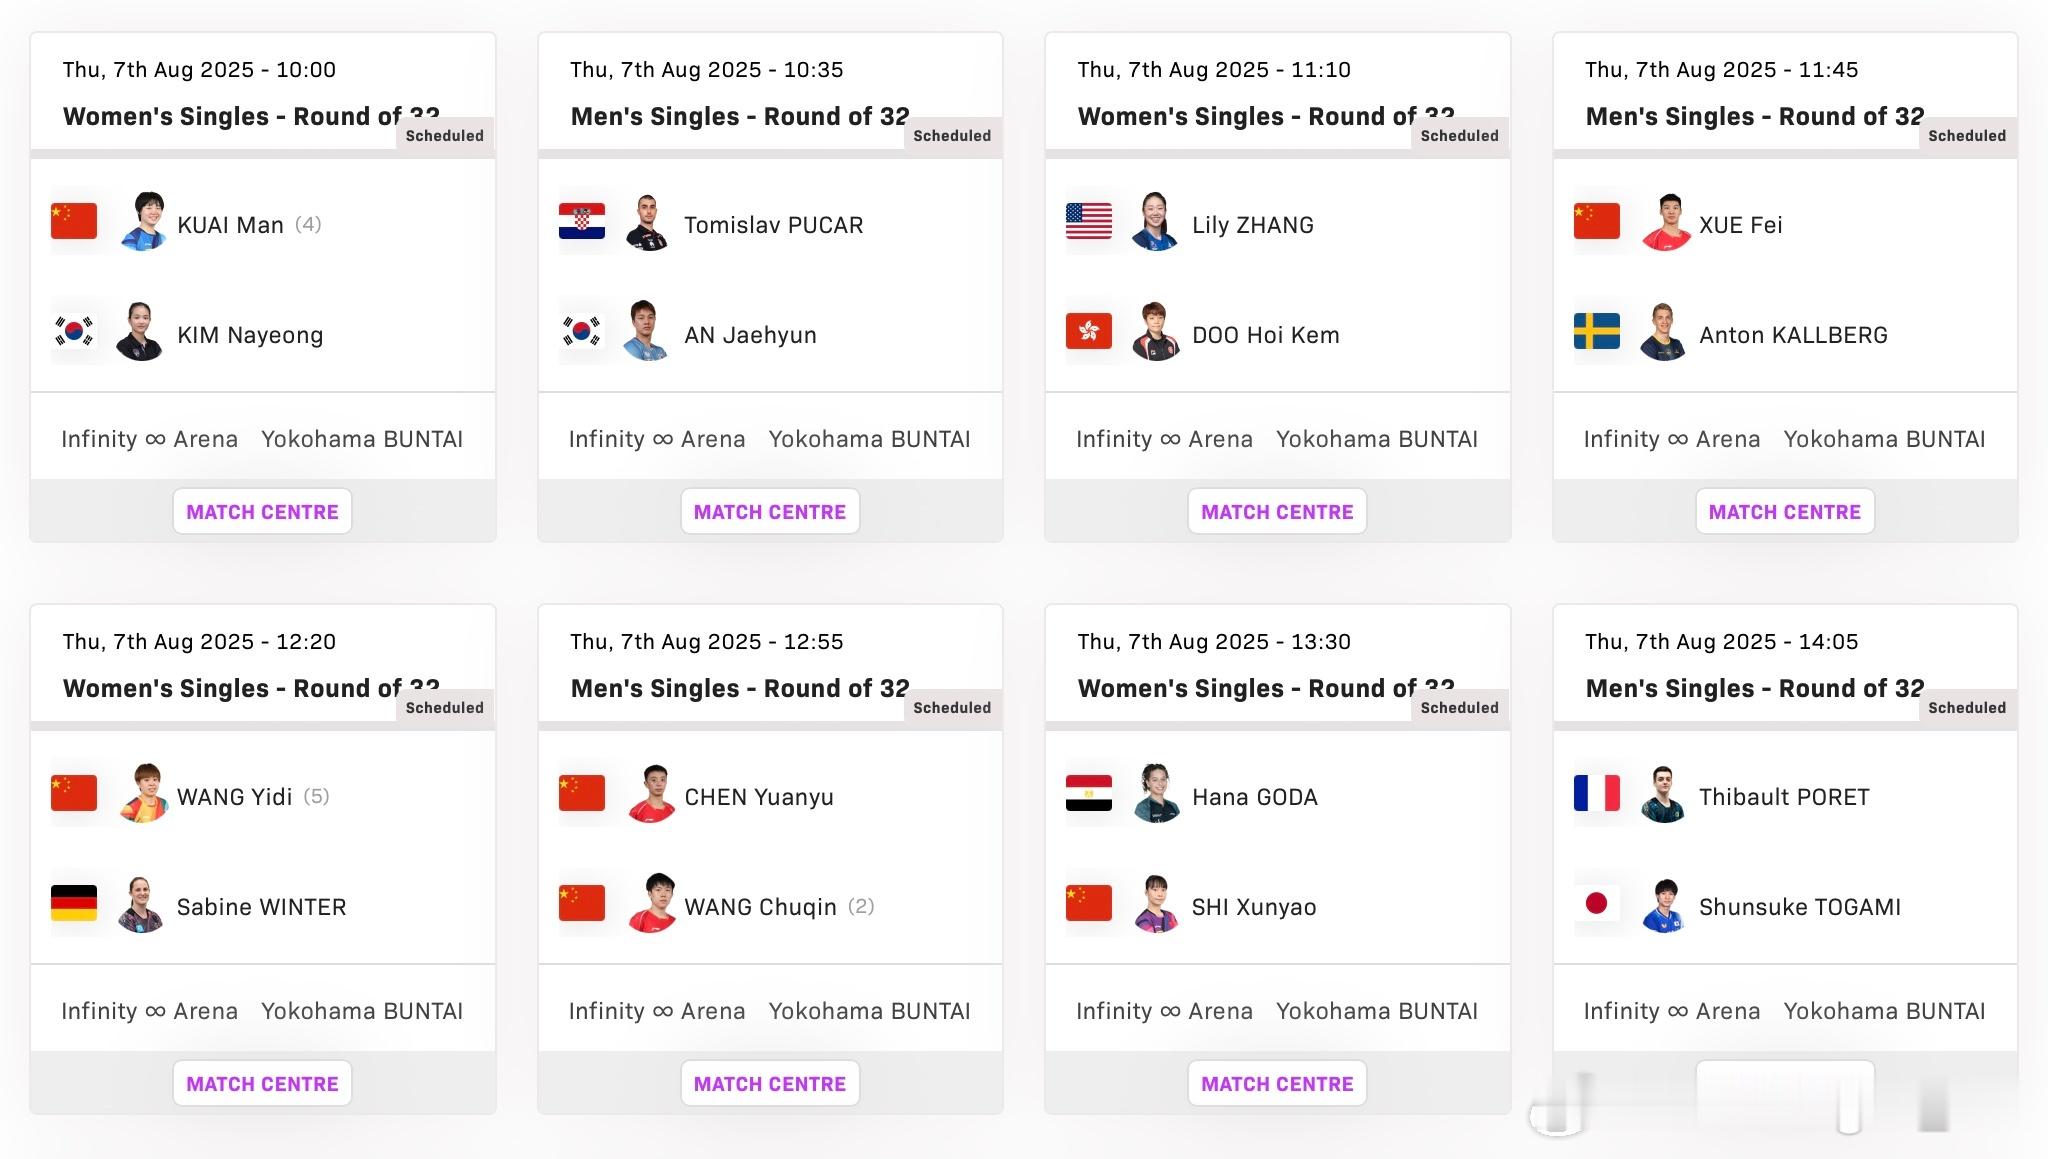Click the Scheduled badge on 11:45 match

click(x=1967, y=135)
